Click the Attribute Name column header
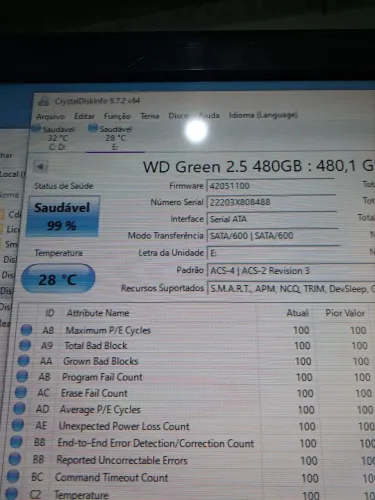This screenshot has height=500, width=375. click(98, 313)
